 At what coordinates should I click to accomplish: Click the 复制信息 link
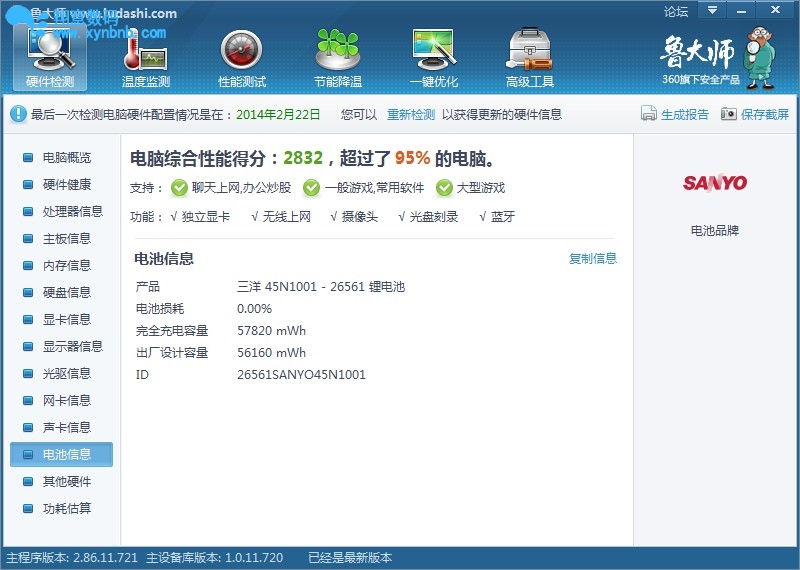593,259
